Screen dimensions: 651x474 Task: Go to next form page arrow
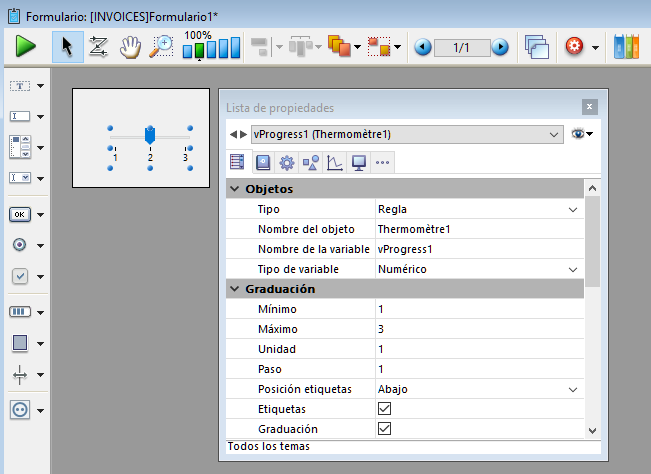click(x=500, y=47)
